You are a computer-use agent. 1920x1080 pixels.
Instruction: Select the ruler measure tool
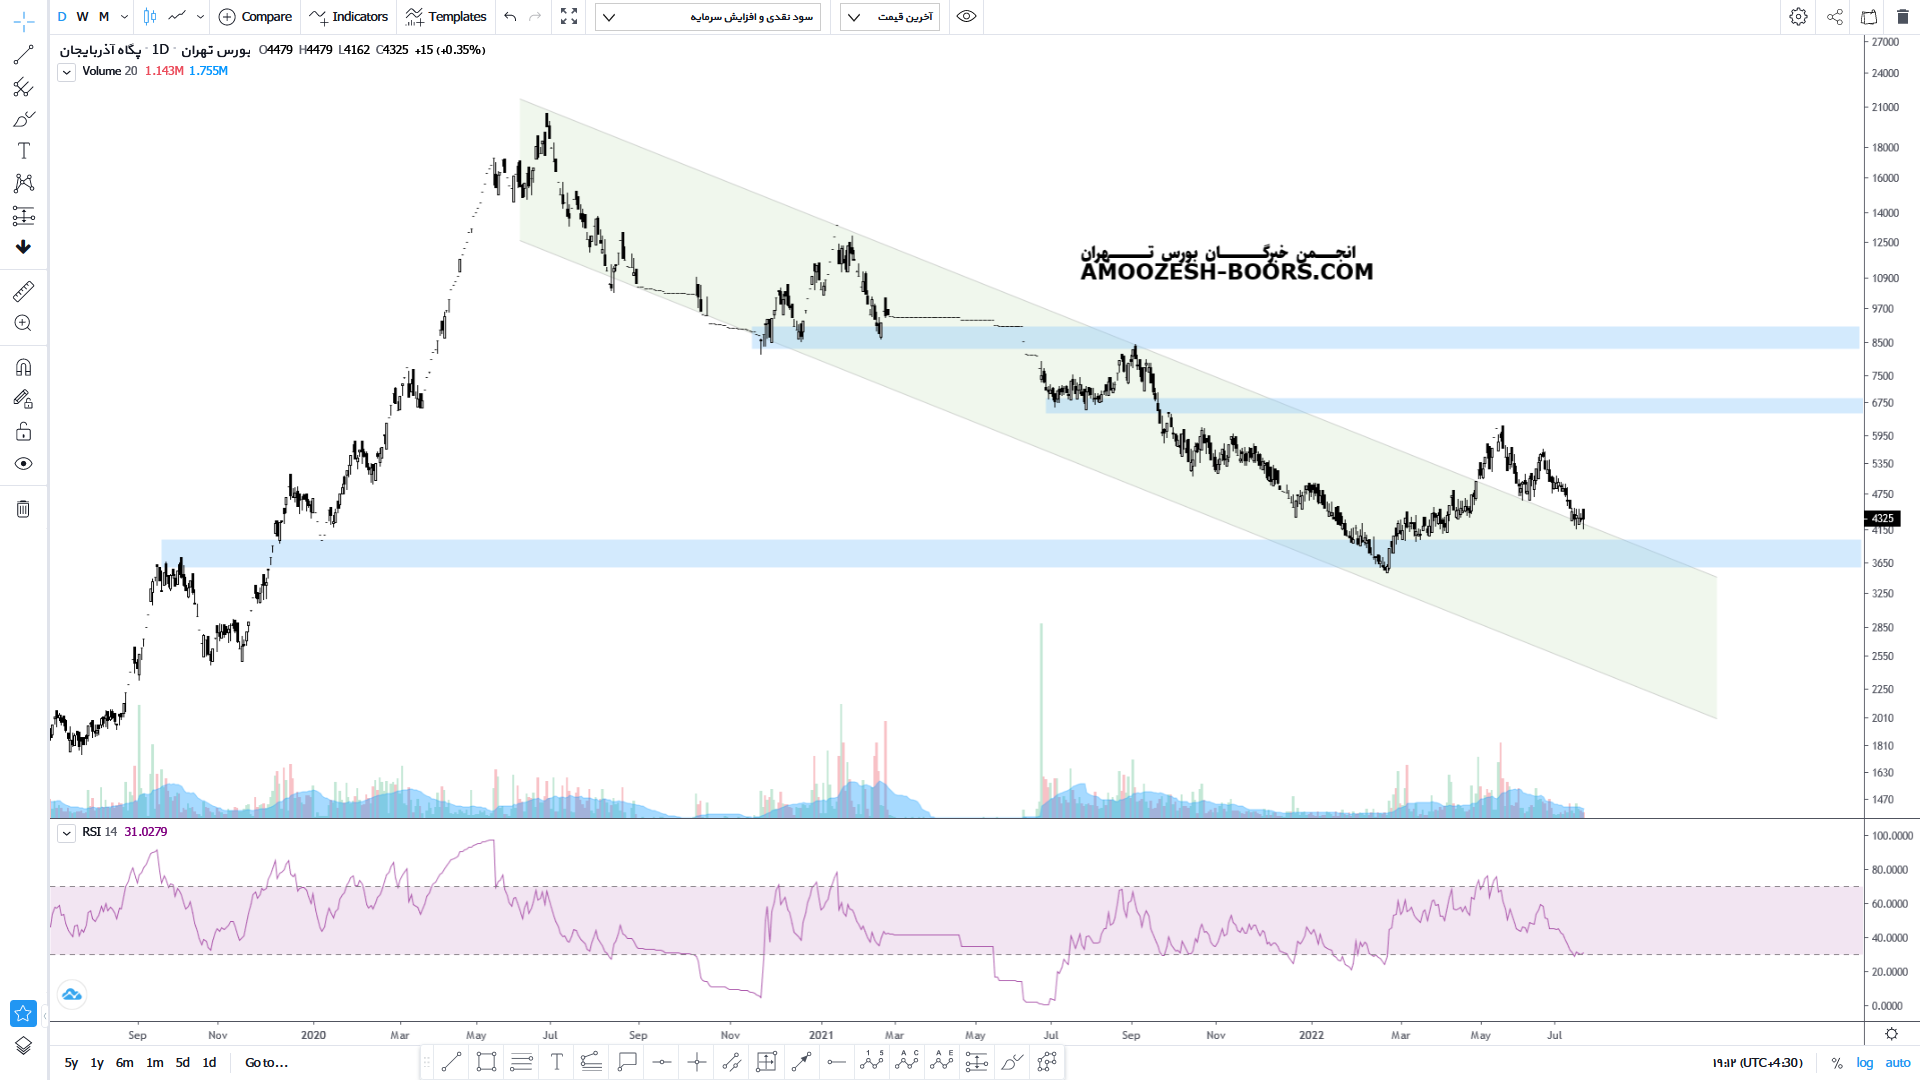(x=23, y=291)
